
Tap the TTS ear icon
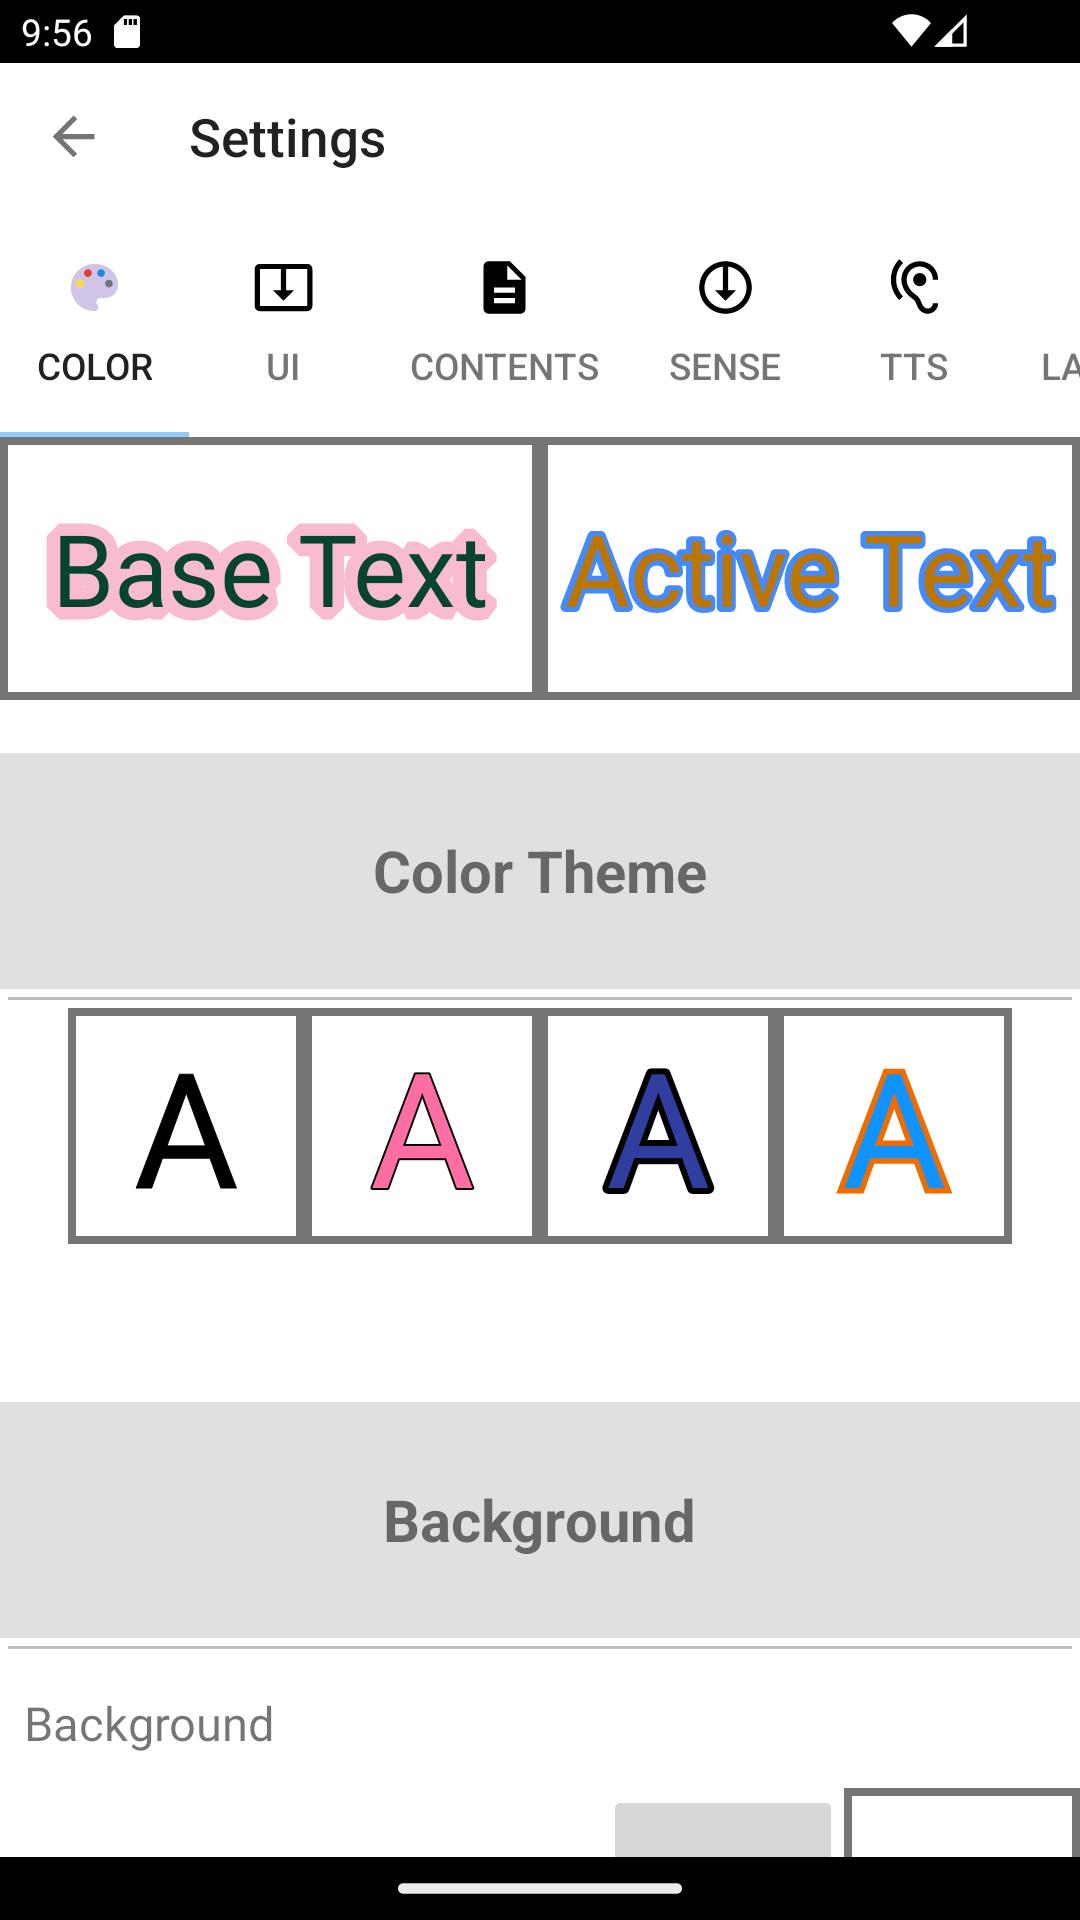coord(914,287)
